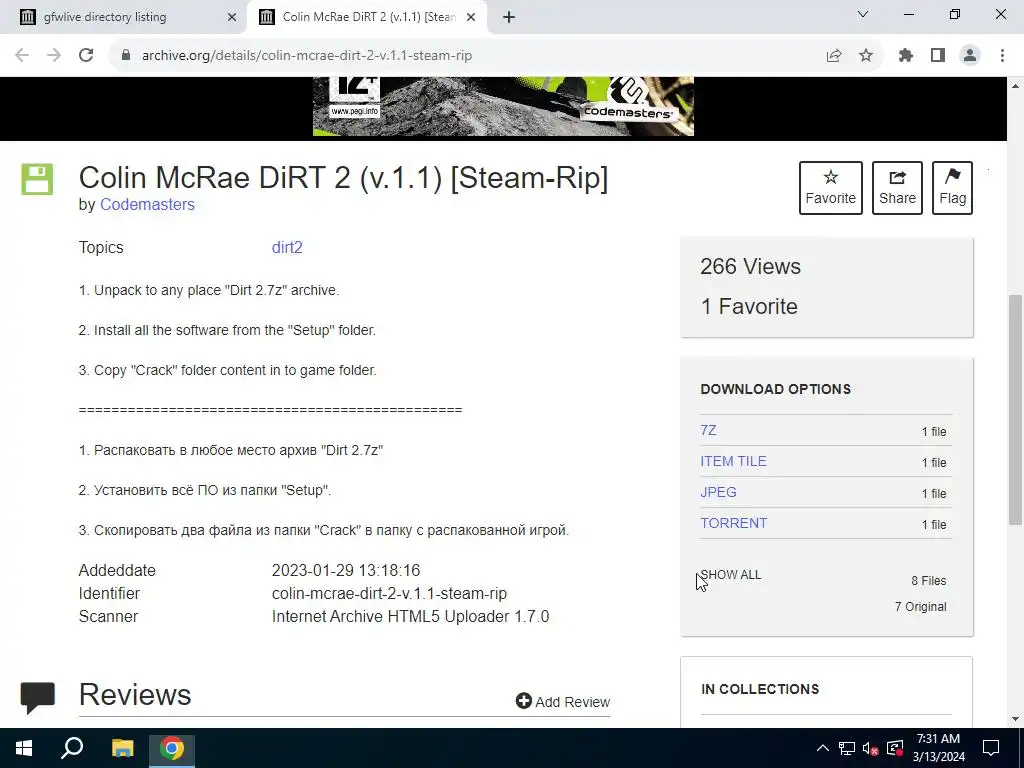
Task: Click the browser forward arrow
Action: [x=54, y=56]
